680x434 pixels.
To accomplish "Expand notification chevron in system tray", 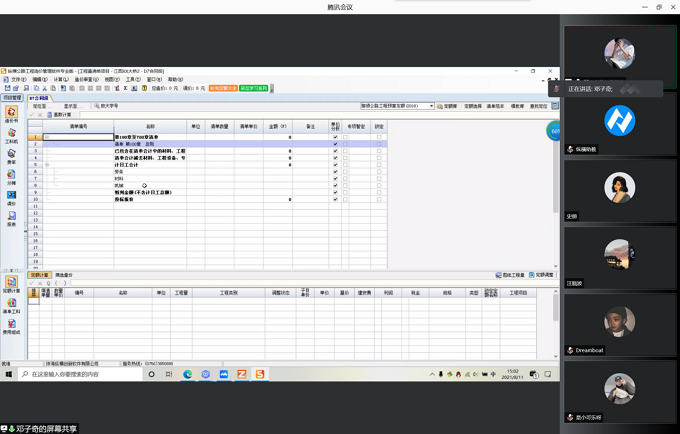I will tap(432, 374).
